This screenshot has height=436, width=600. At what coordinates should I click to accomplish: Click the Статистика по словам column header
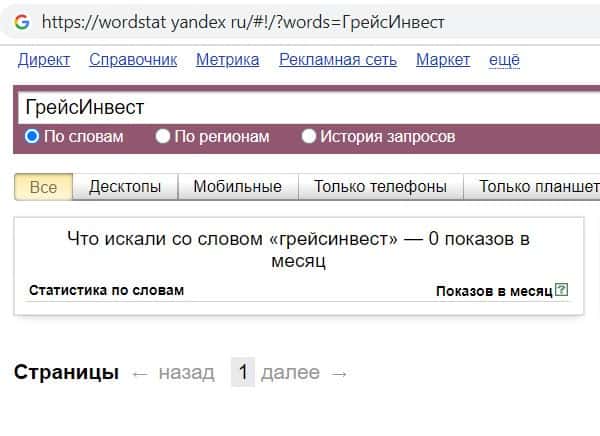click(106, 290)
